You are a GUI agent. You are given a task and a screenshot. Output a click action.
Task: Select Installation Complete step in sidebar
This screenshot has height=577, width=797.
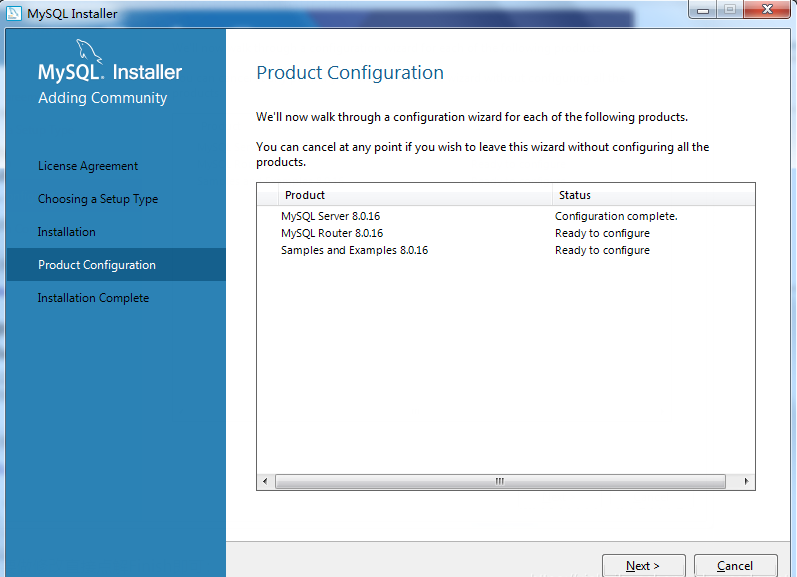(x=94, y=298)
